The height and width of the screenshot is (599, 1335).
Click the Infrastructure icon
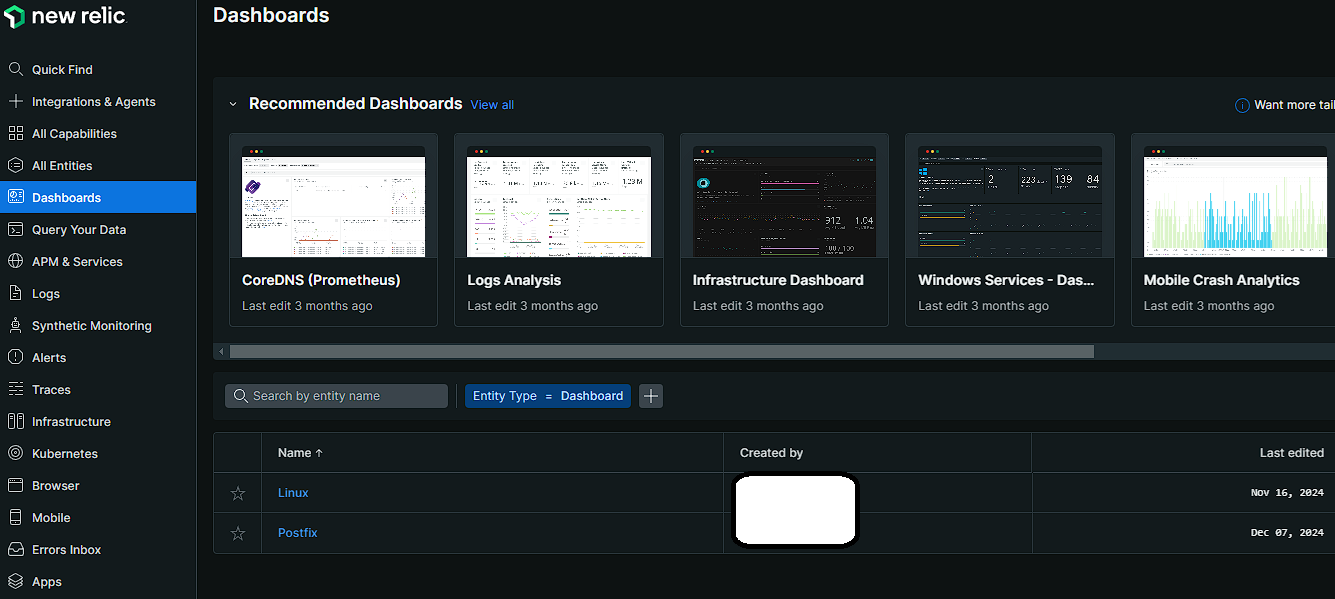tap(15, 421)
